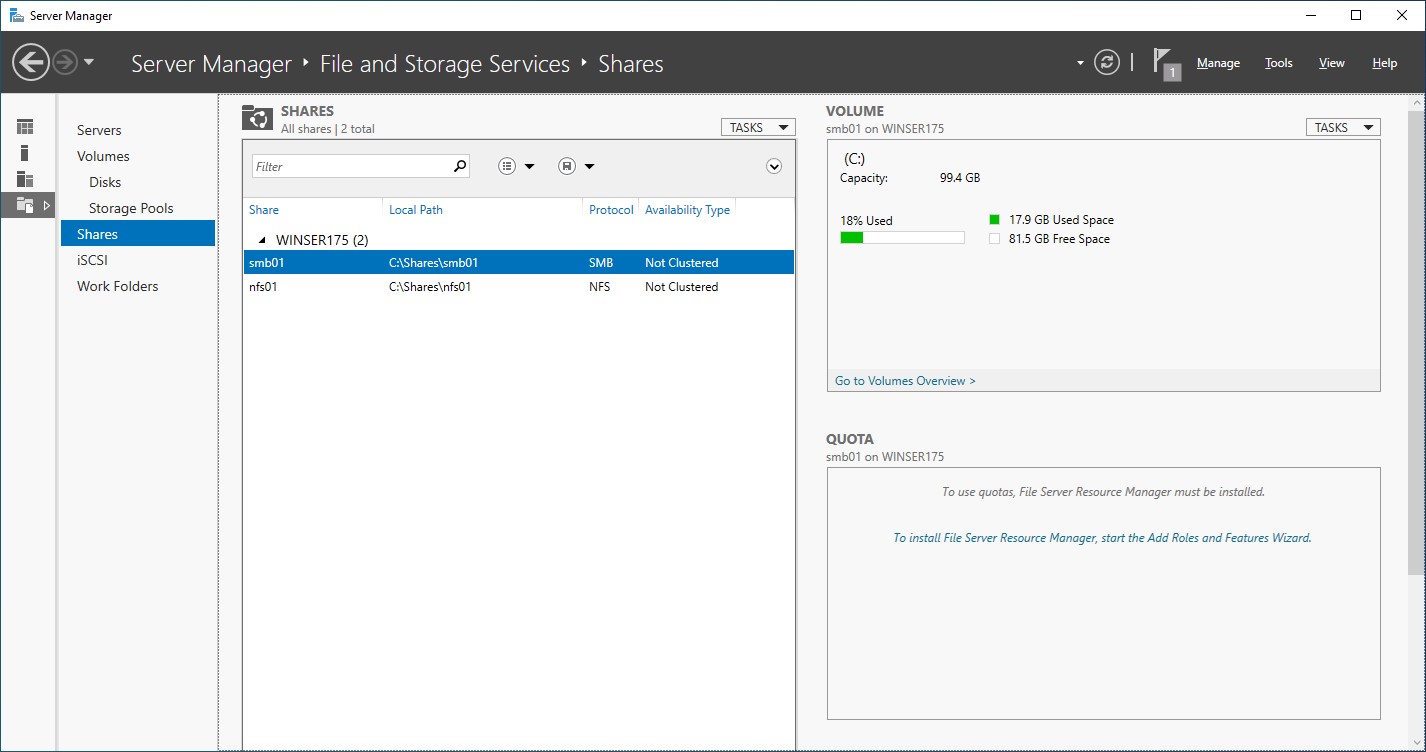Click File and Storage Services breadcrumb
The width and height of the screenshot is (1426, 752).
445,64
